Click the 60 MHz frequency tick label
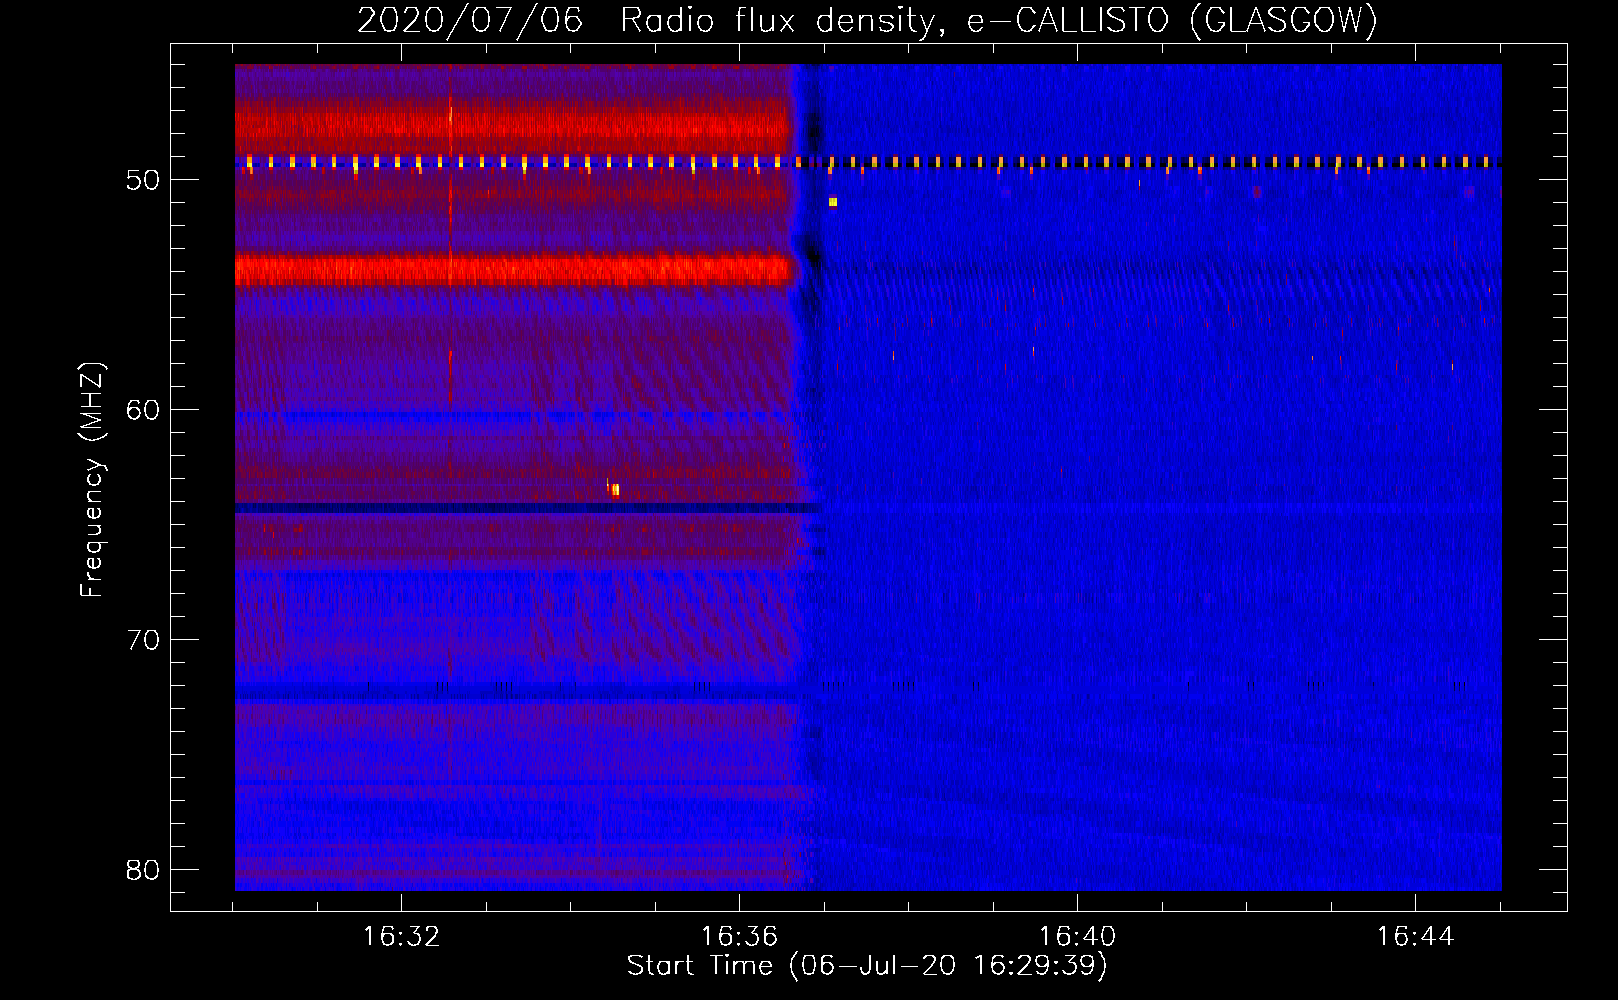The image size is (1618, 1000). tap(143, 411)
